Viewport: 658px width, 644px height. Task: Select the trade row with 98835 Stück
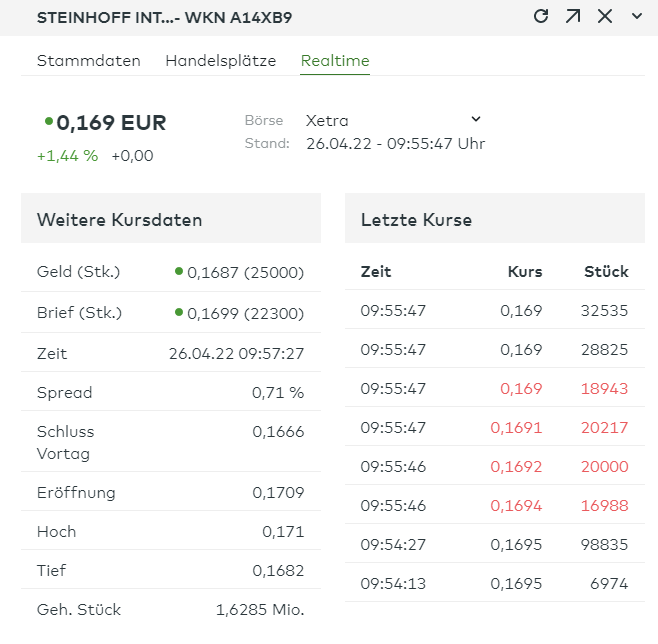tap(494, 545)
